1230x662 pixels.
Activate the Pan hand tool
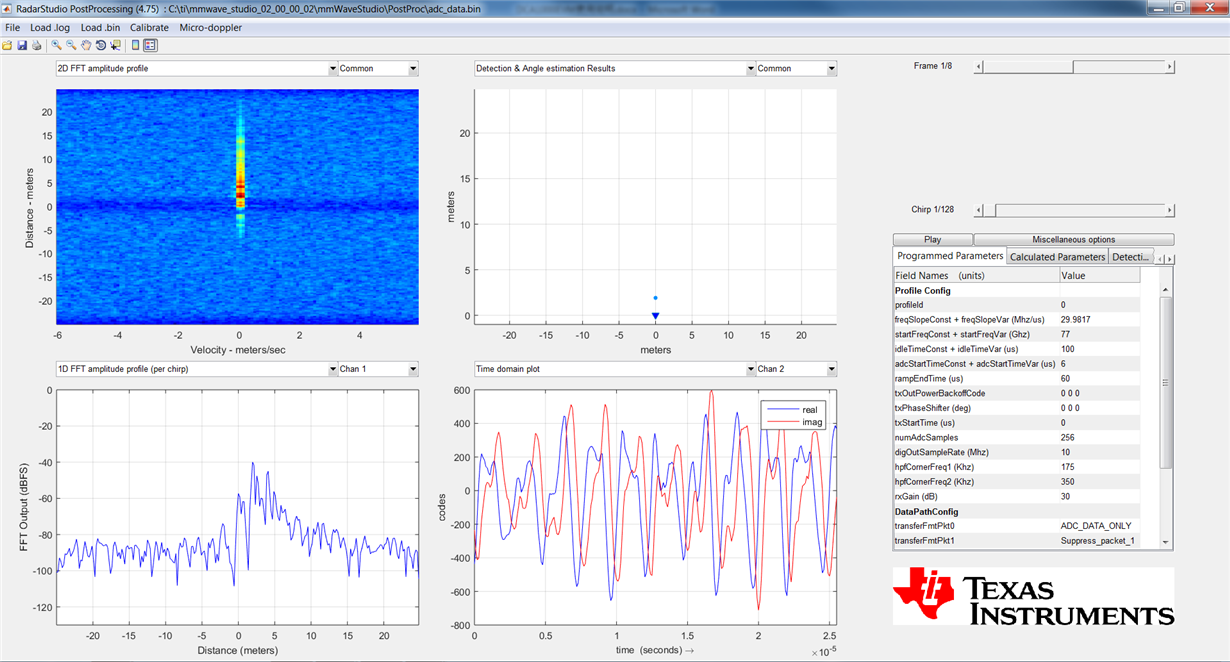point(86,45)
